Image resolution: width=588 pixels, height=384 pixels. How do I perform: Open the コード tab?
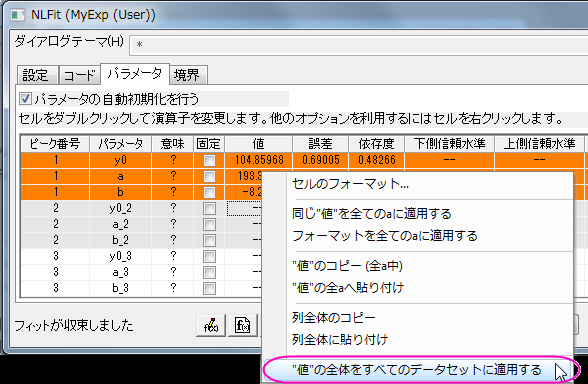[80, 75]
